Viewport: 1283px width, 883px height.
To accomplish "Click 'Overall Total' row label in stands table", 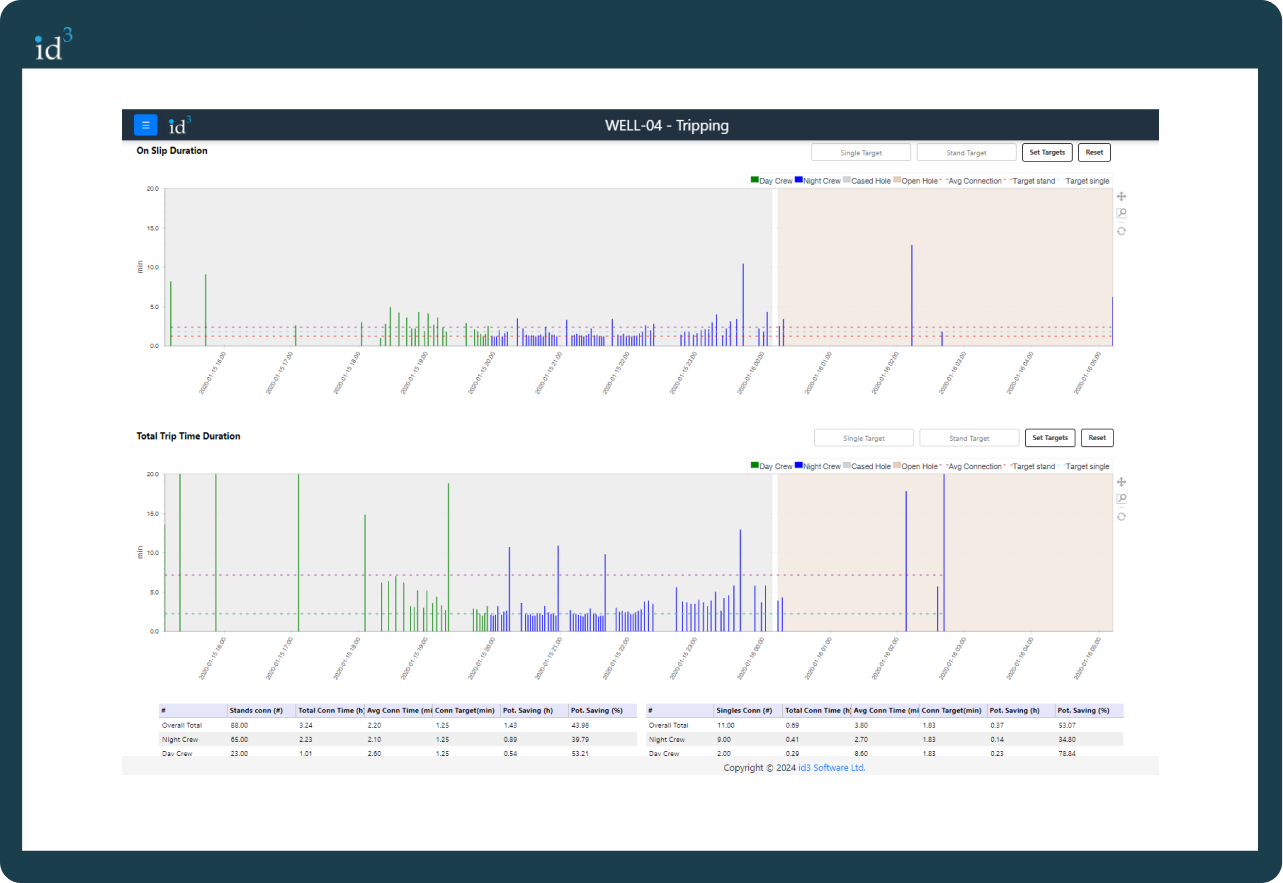I will click(182, 725).
